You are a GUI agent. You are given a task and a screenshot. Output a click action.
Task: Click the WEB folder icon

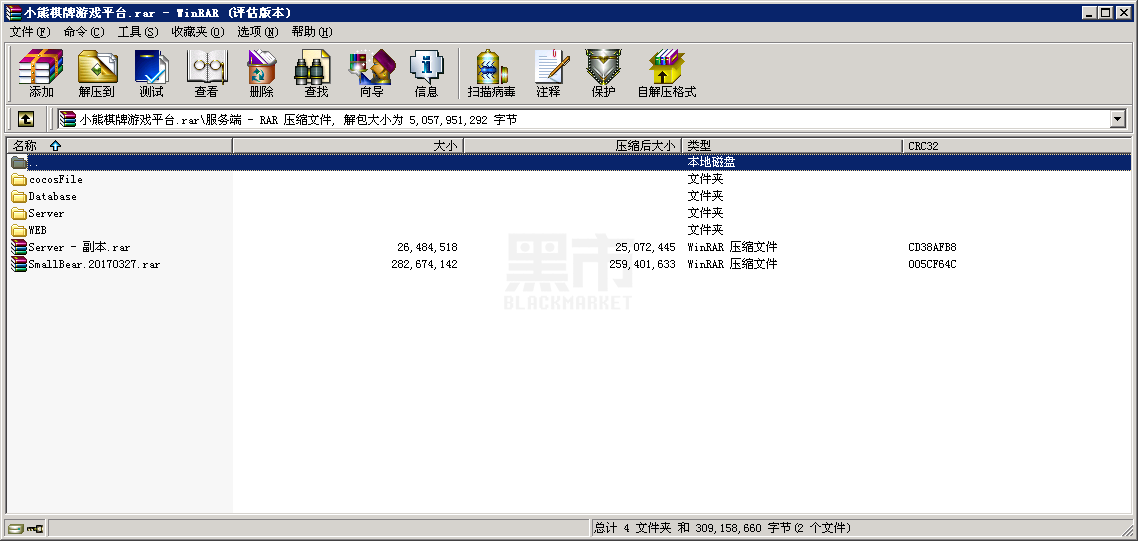19,230
